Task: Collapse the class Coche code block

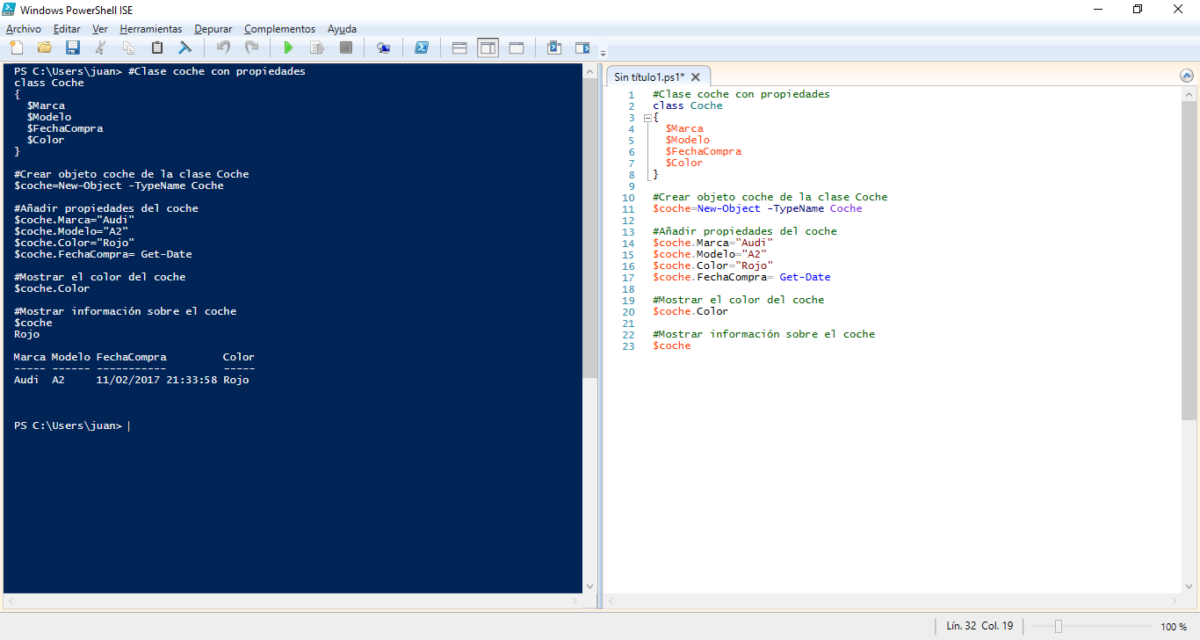Action: click(x=647, y=117)
